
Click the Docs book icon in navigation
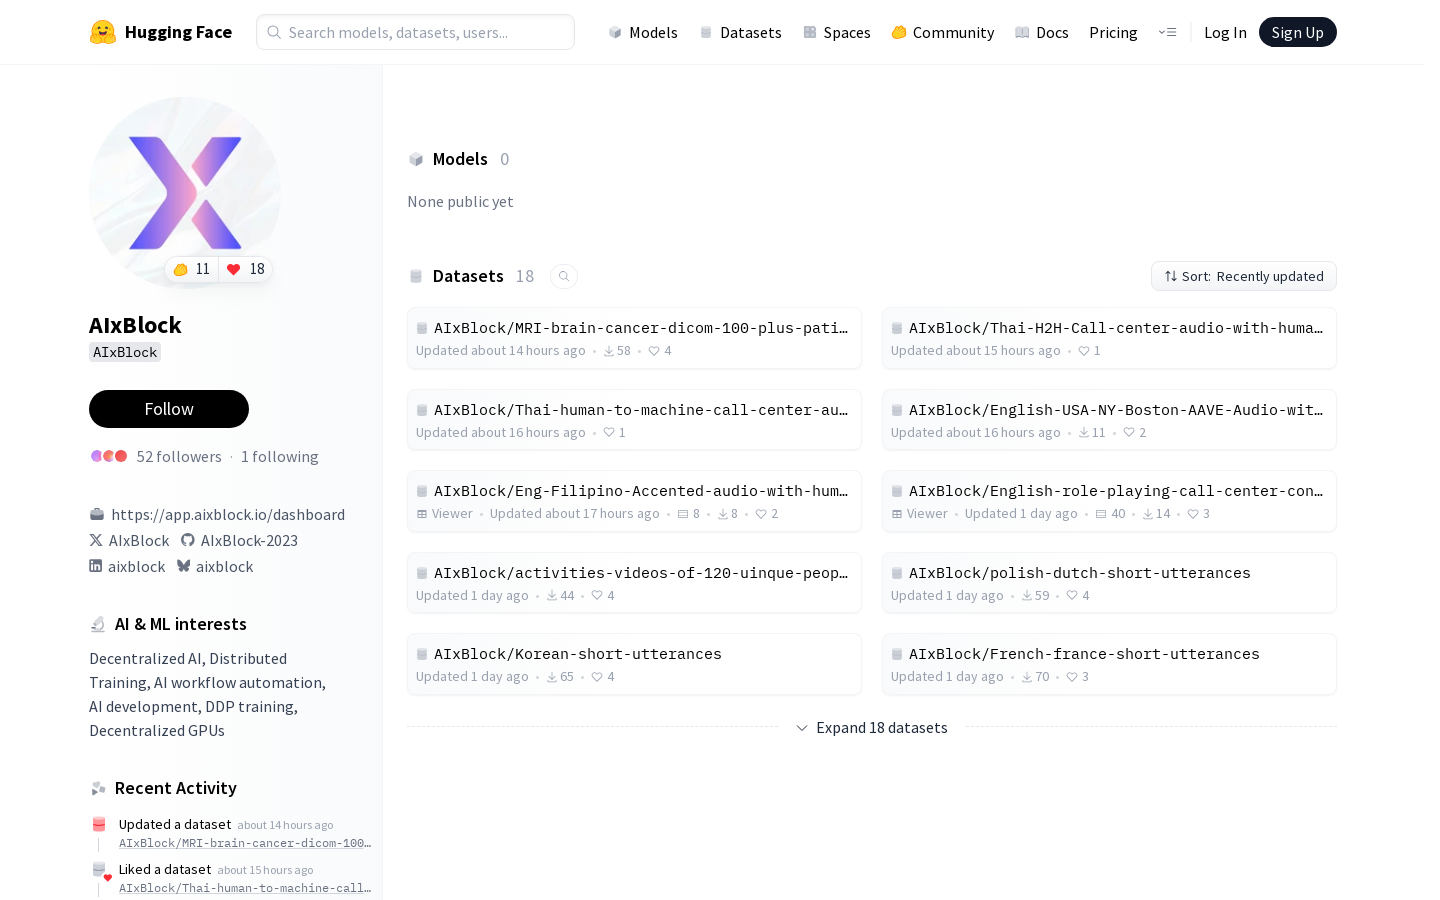[1022, 32]
